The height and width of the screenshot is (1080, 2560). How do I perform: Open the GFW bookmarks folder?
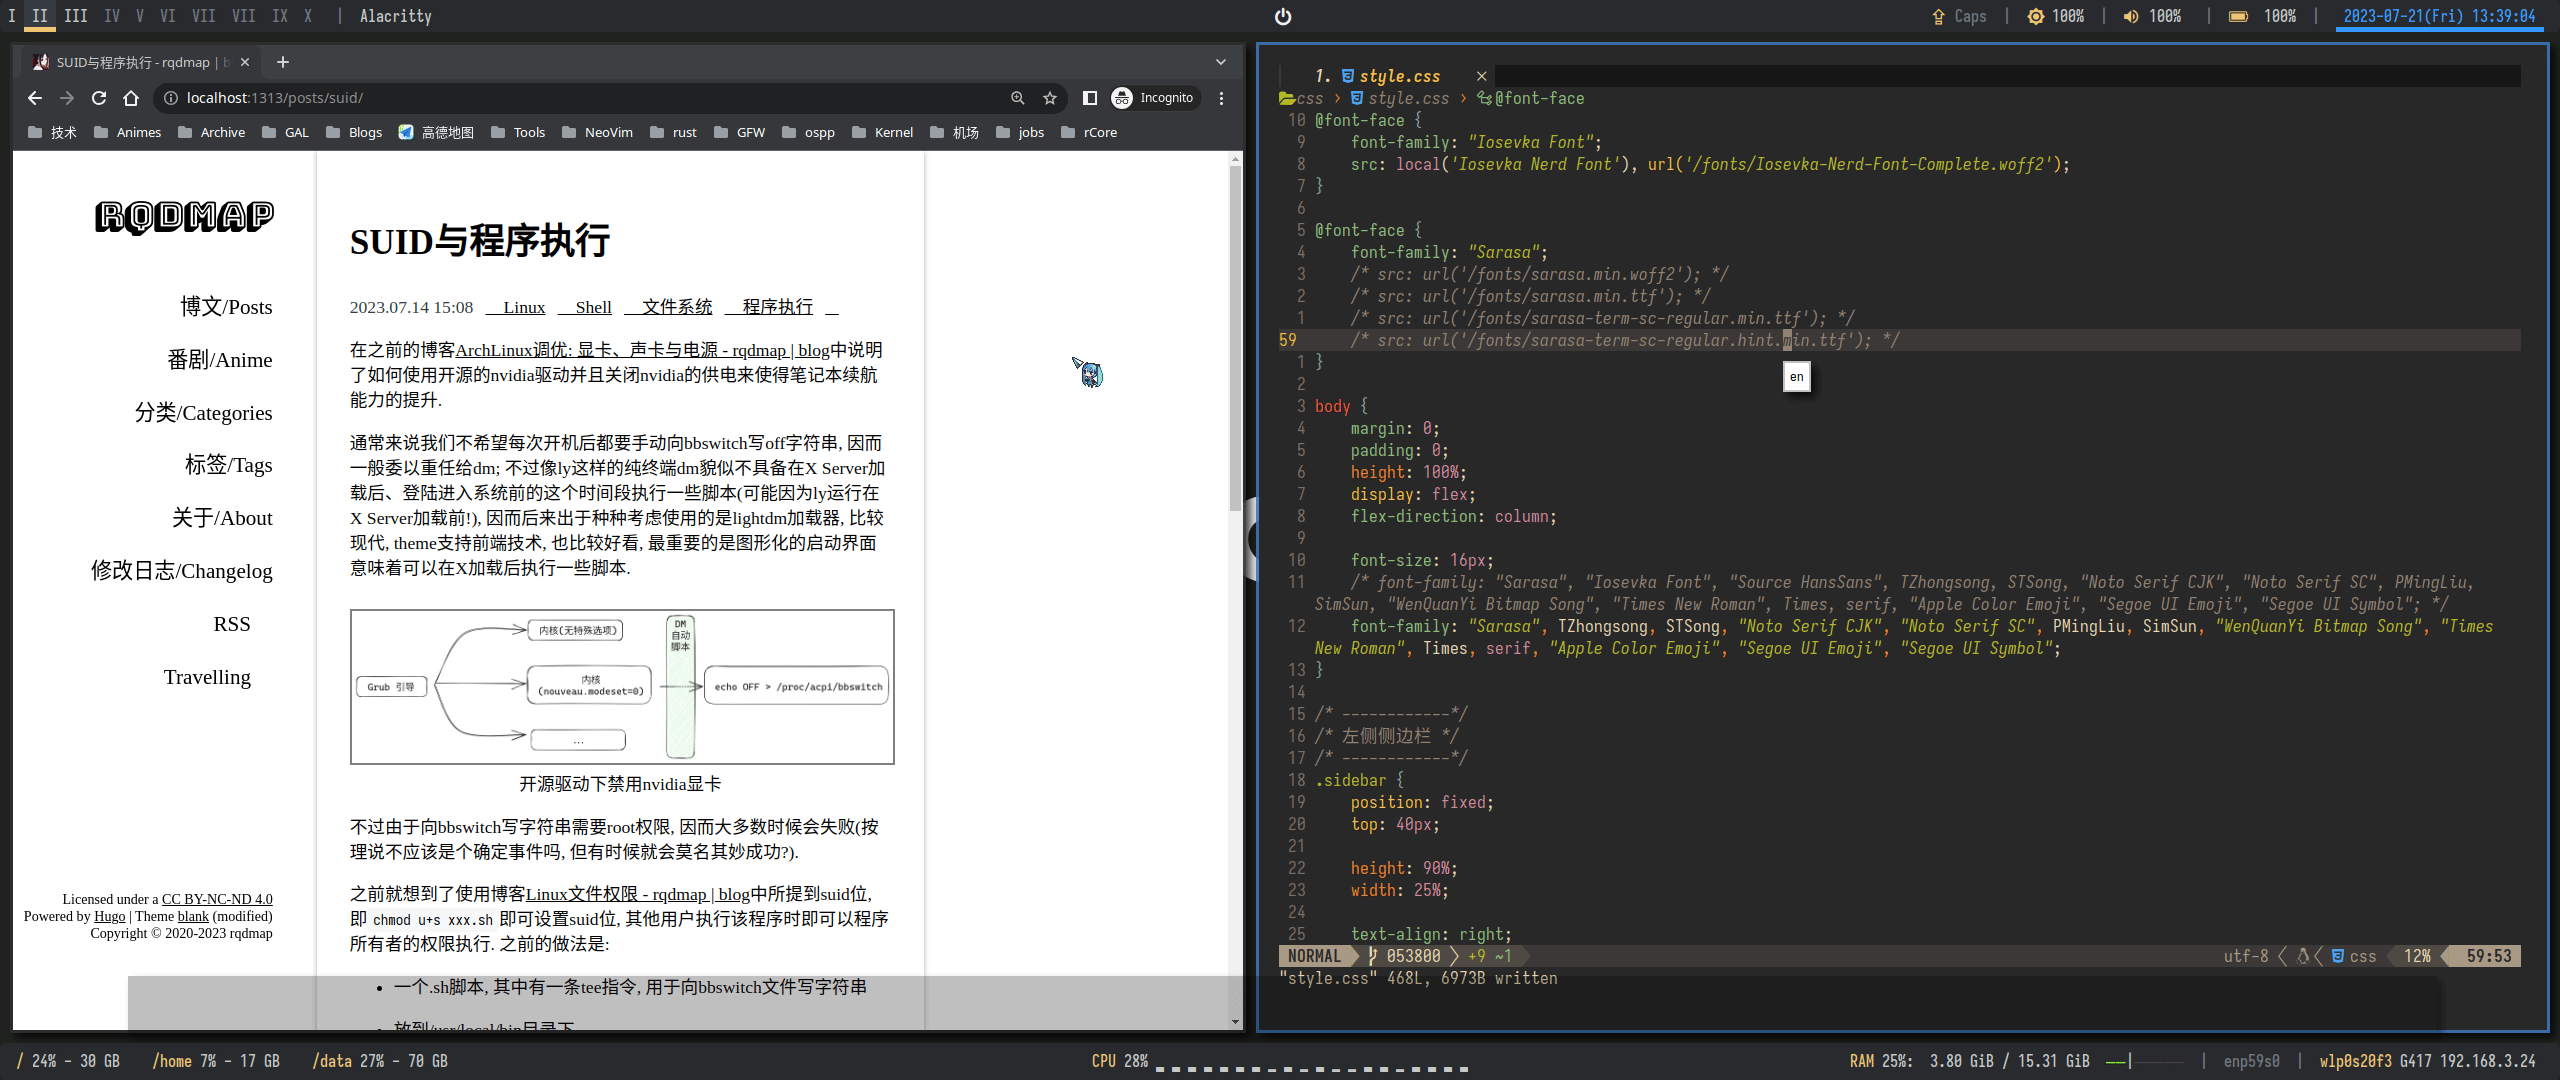[740, 132]
